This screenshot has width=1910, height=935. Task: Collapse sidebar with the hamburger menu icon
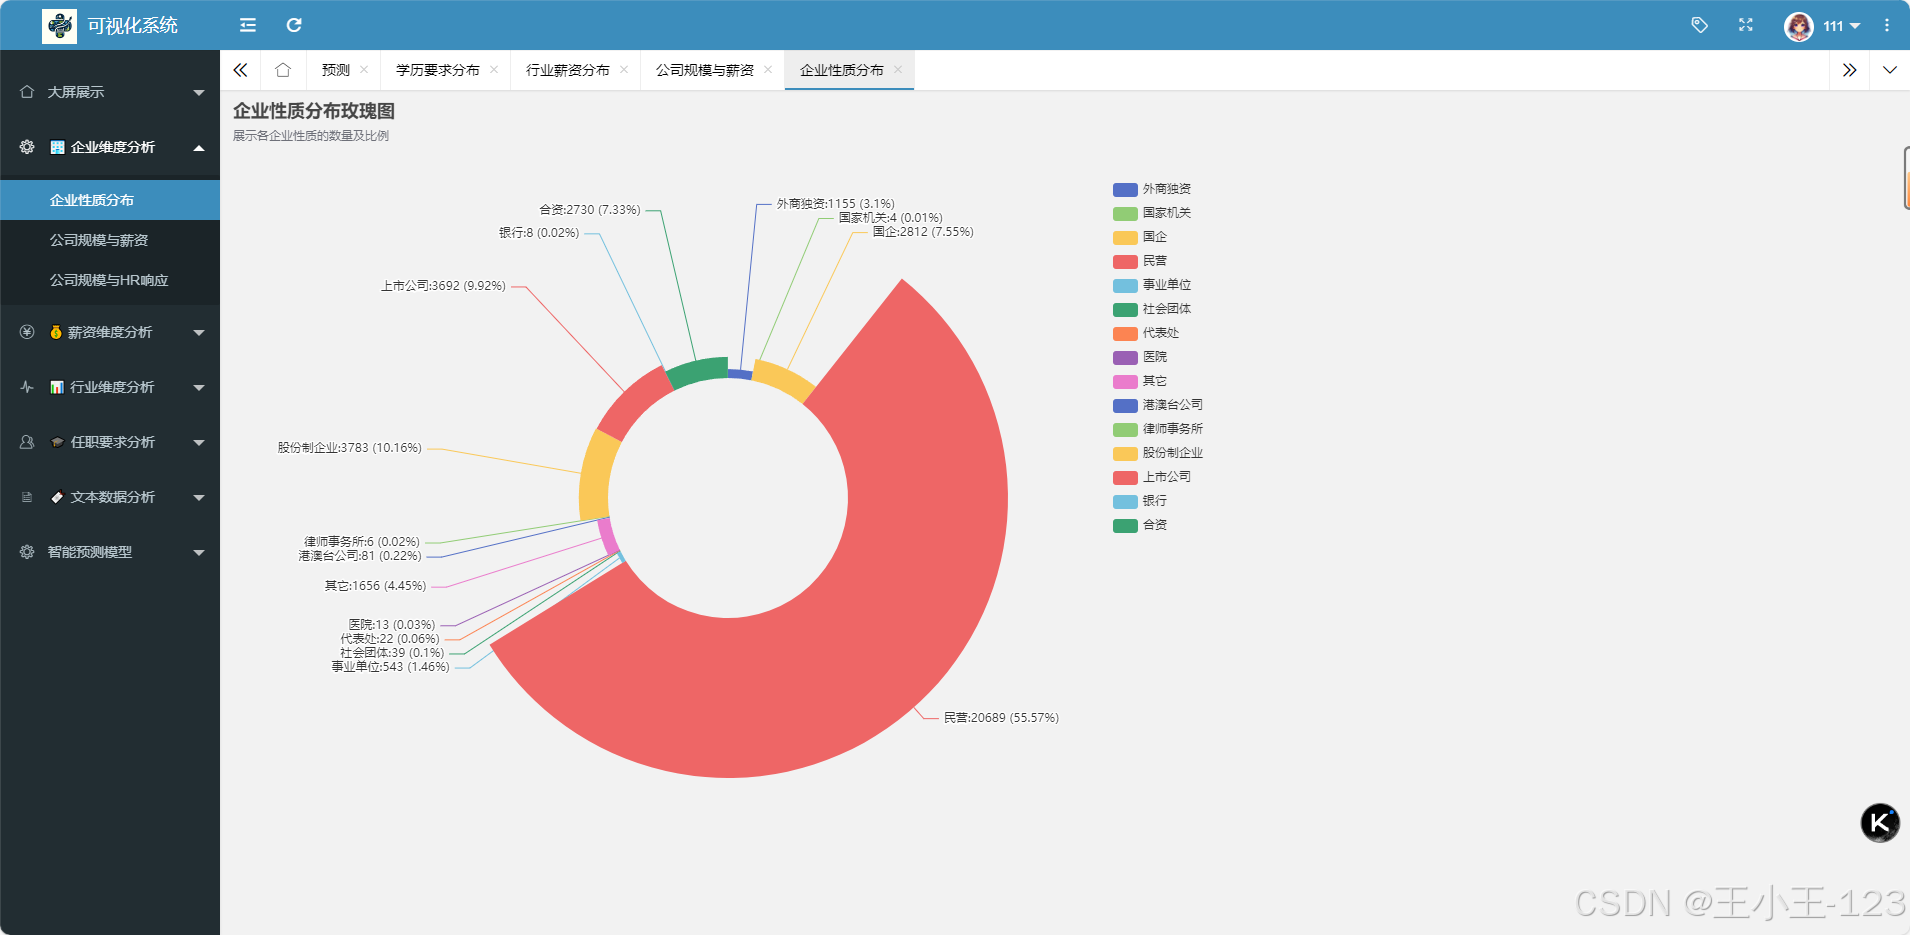click(248, 25)
